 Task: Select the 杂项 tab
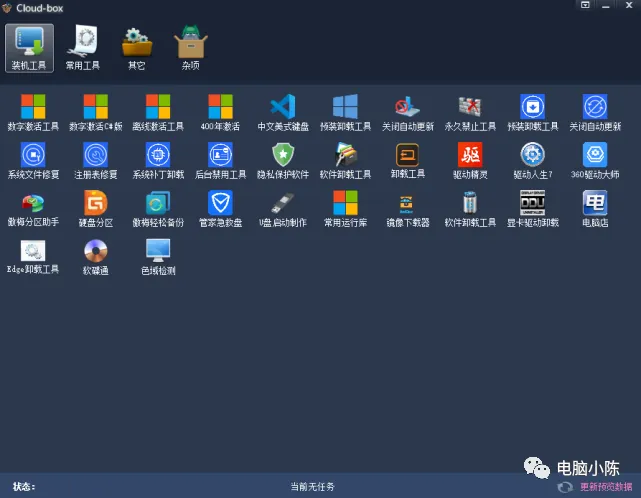coord(191,48)
